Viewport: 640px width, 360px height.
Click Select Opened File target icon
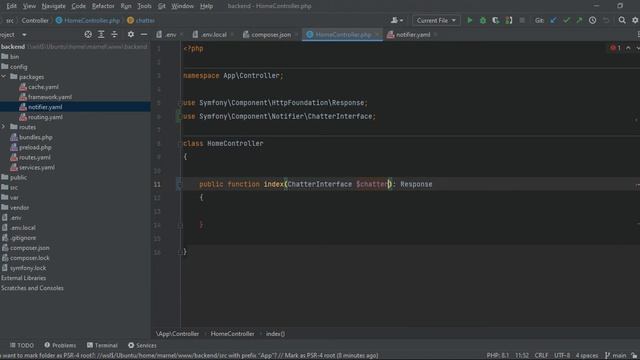click(88, 35)
